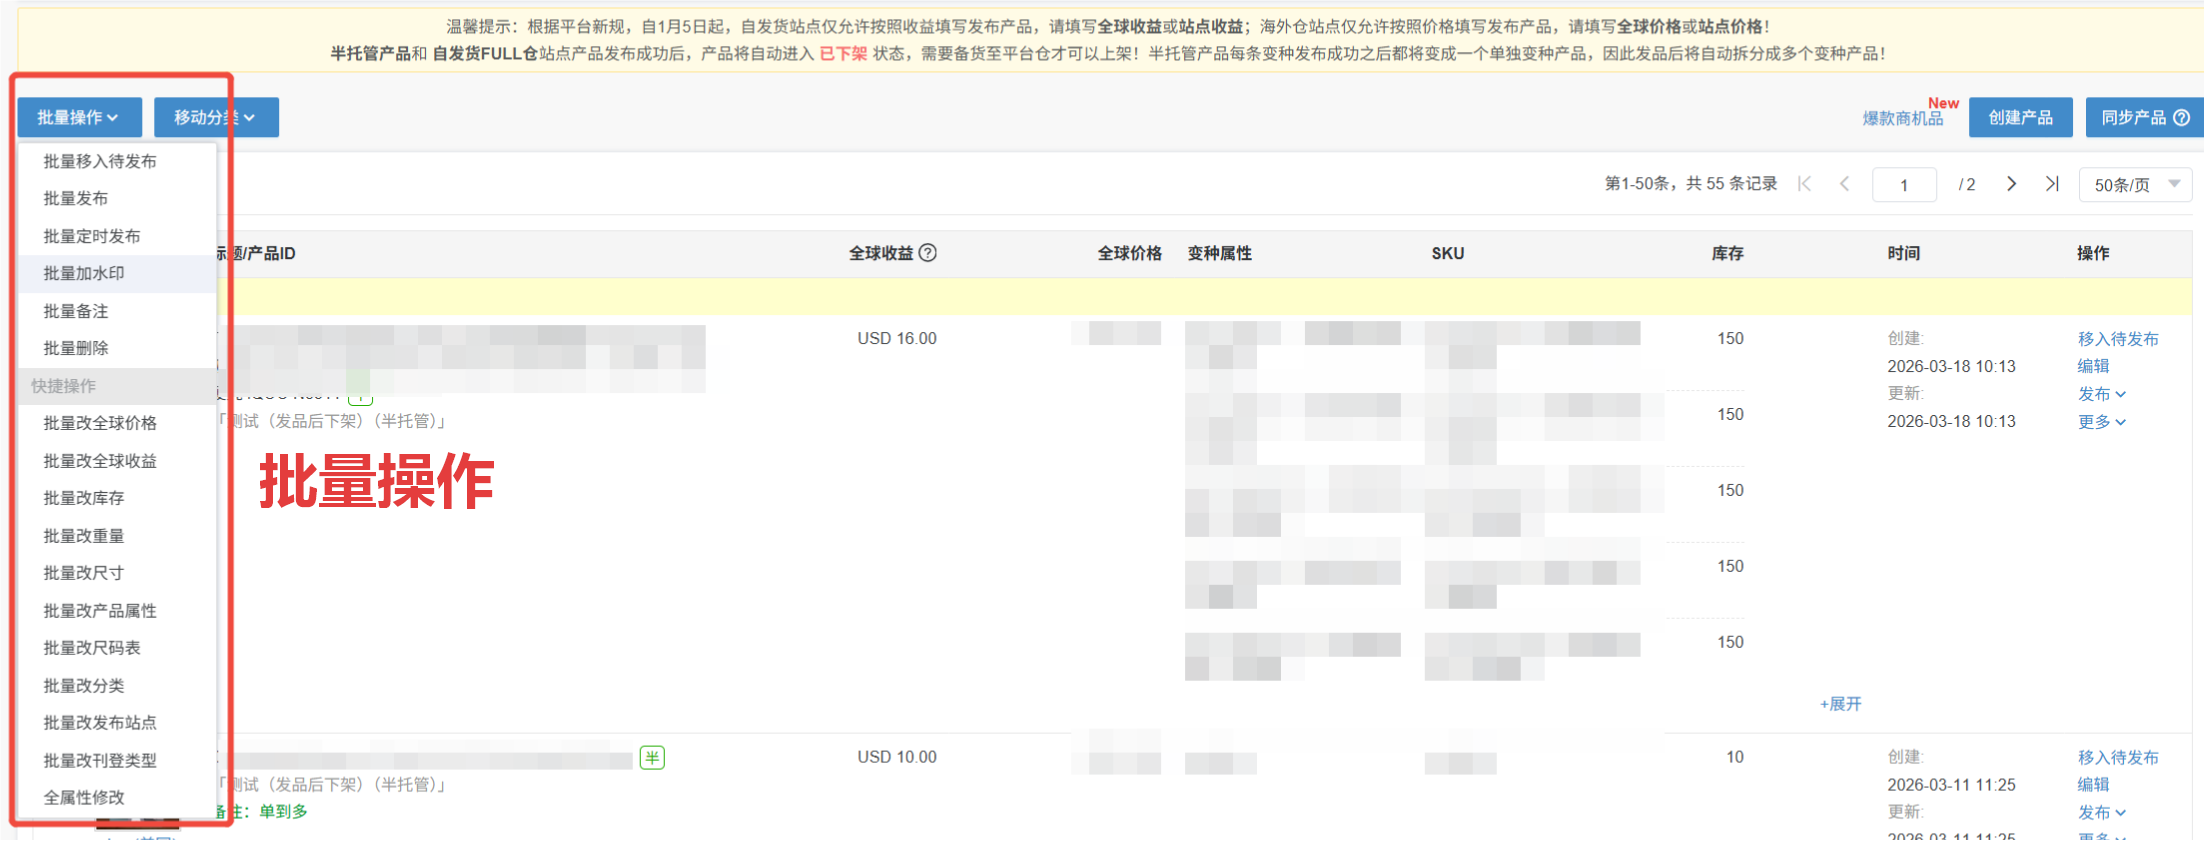
Task: Click the green 半 badge on second product
Action: coord(652,758)
